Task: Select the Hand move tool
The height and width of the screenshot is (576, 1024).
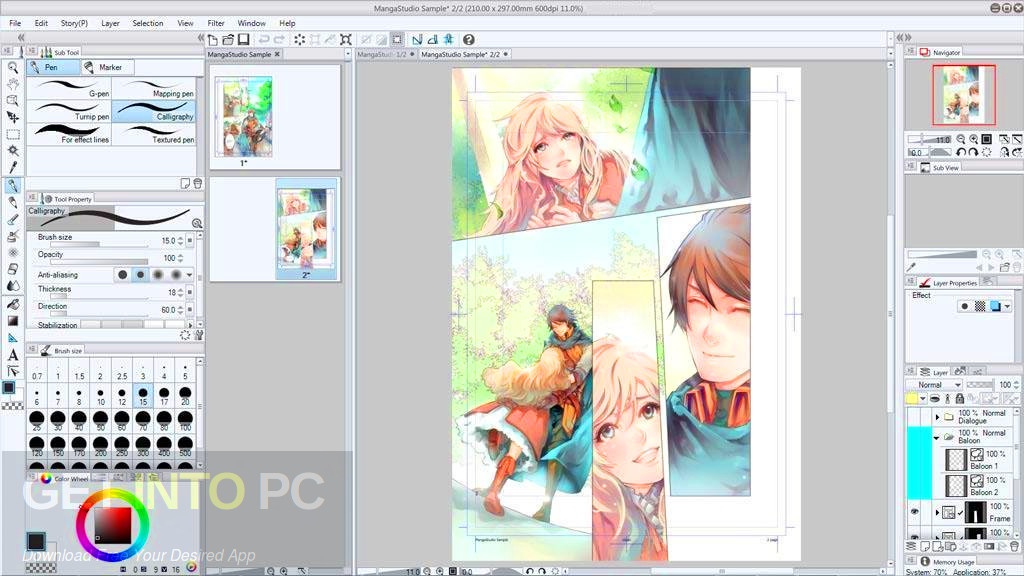Action: [12, 84]
